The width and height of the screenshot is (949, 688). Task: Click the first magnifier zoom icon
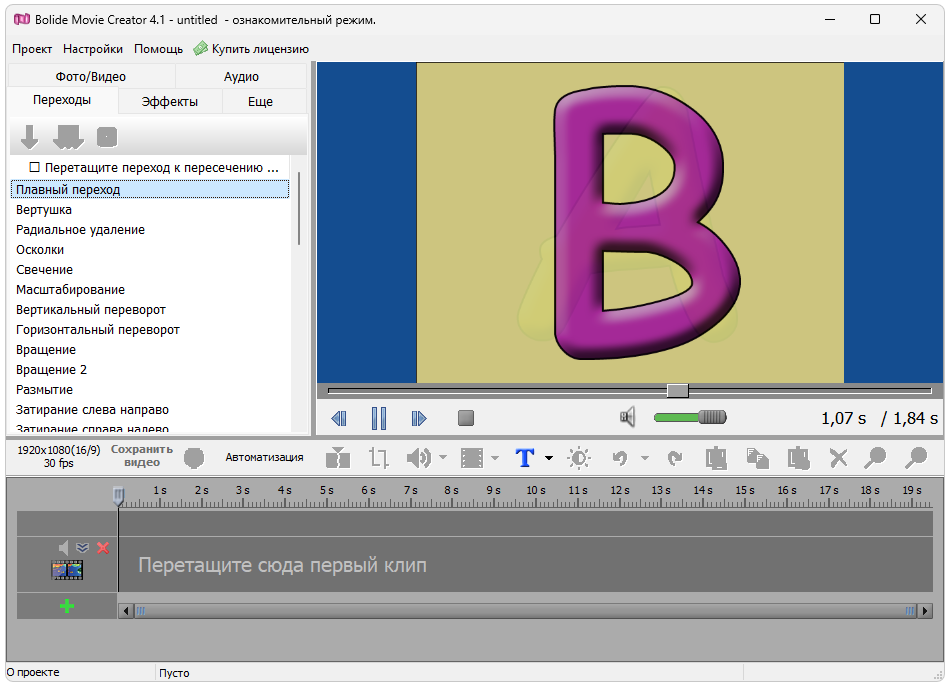click(875, 458)
